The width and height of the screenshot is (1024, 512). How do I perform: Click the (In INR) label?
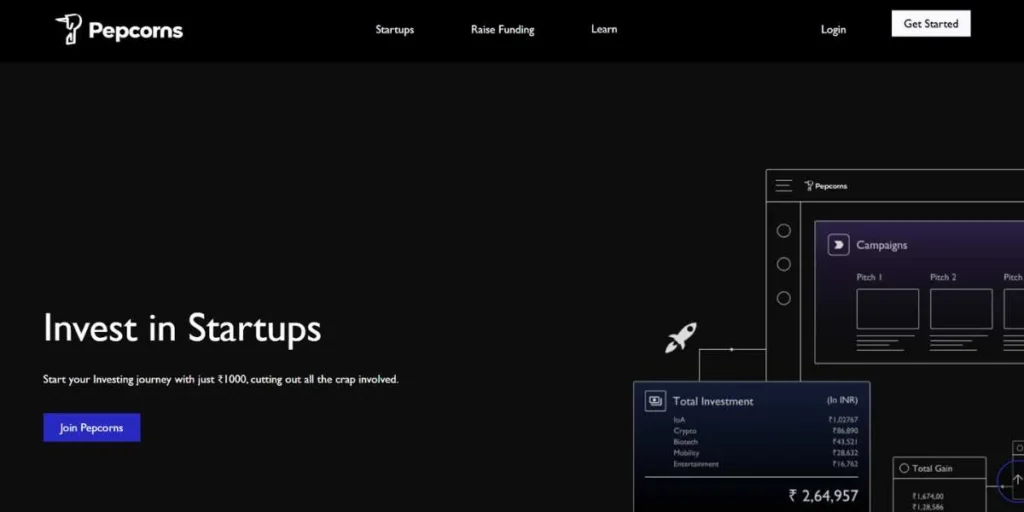[x=842, y=400]
